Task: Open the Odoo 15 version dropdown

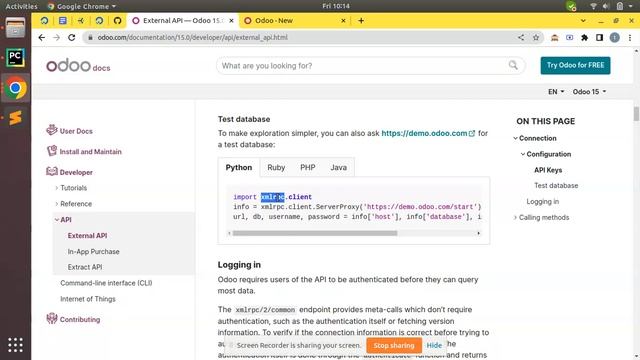Action: [589, 91]
